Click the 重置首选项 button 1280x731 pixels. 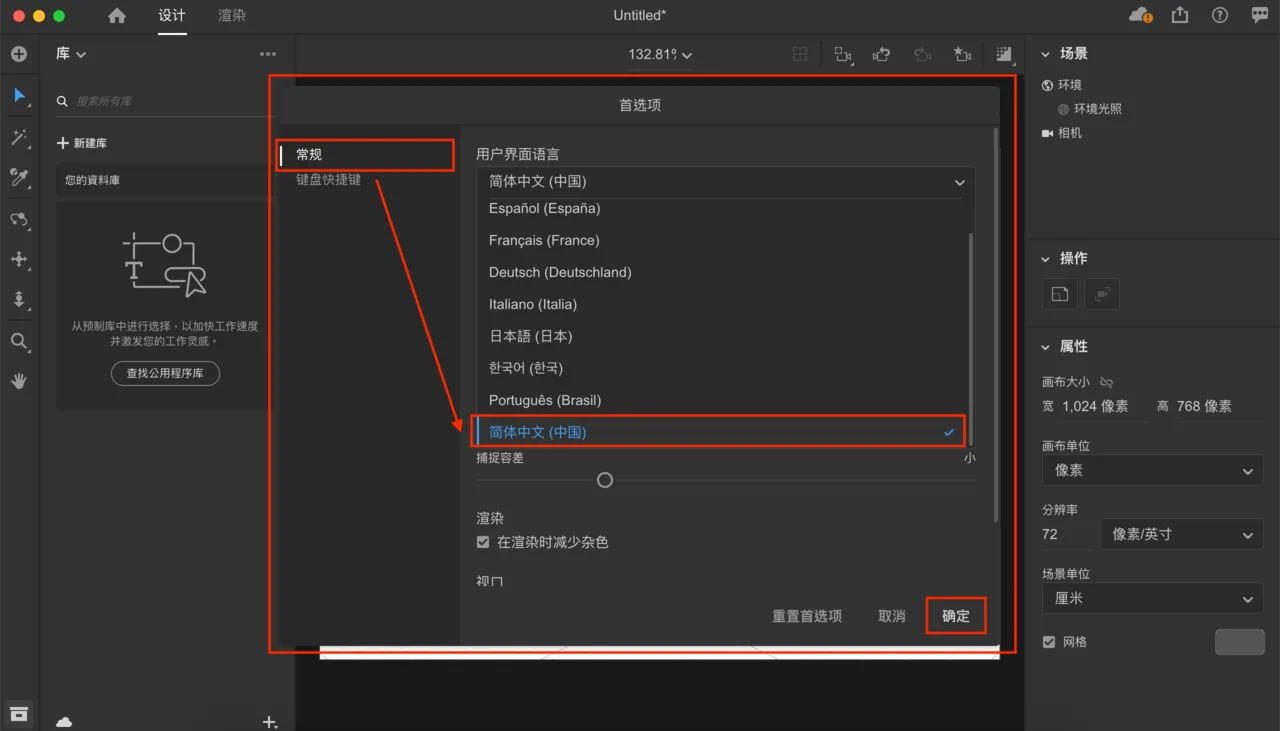pos(807,616)
